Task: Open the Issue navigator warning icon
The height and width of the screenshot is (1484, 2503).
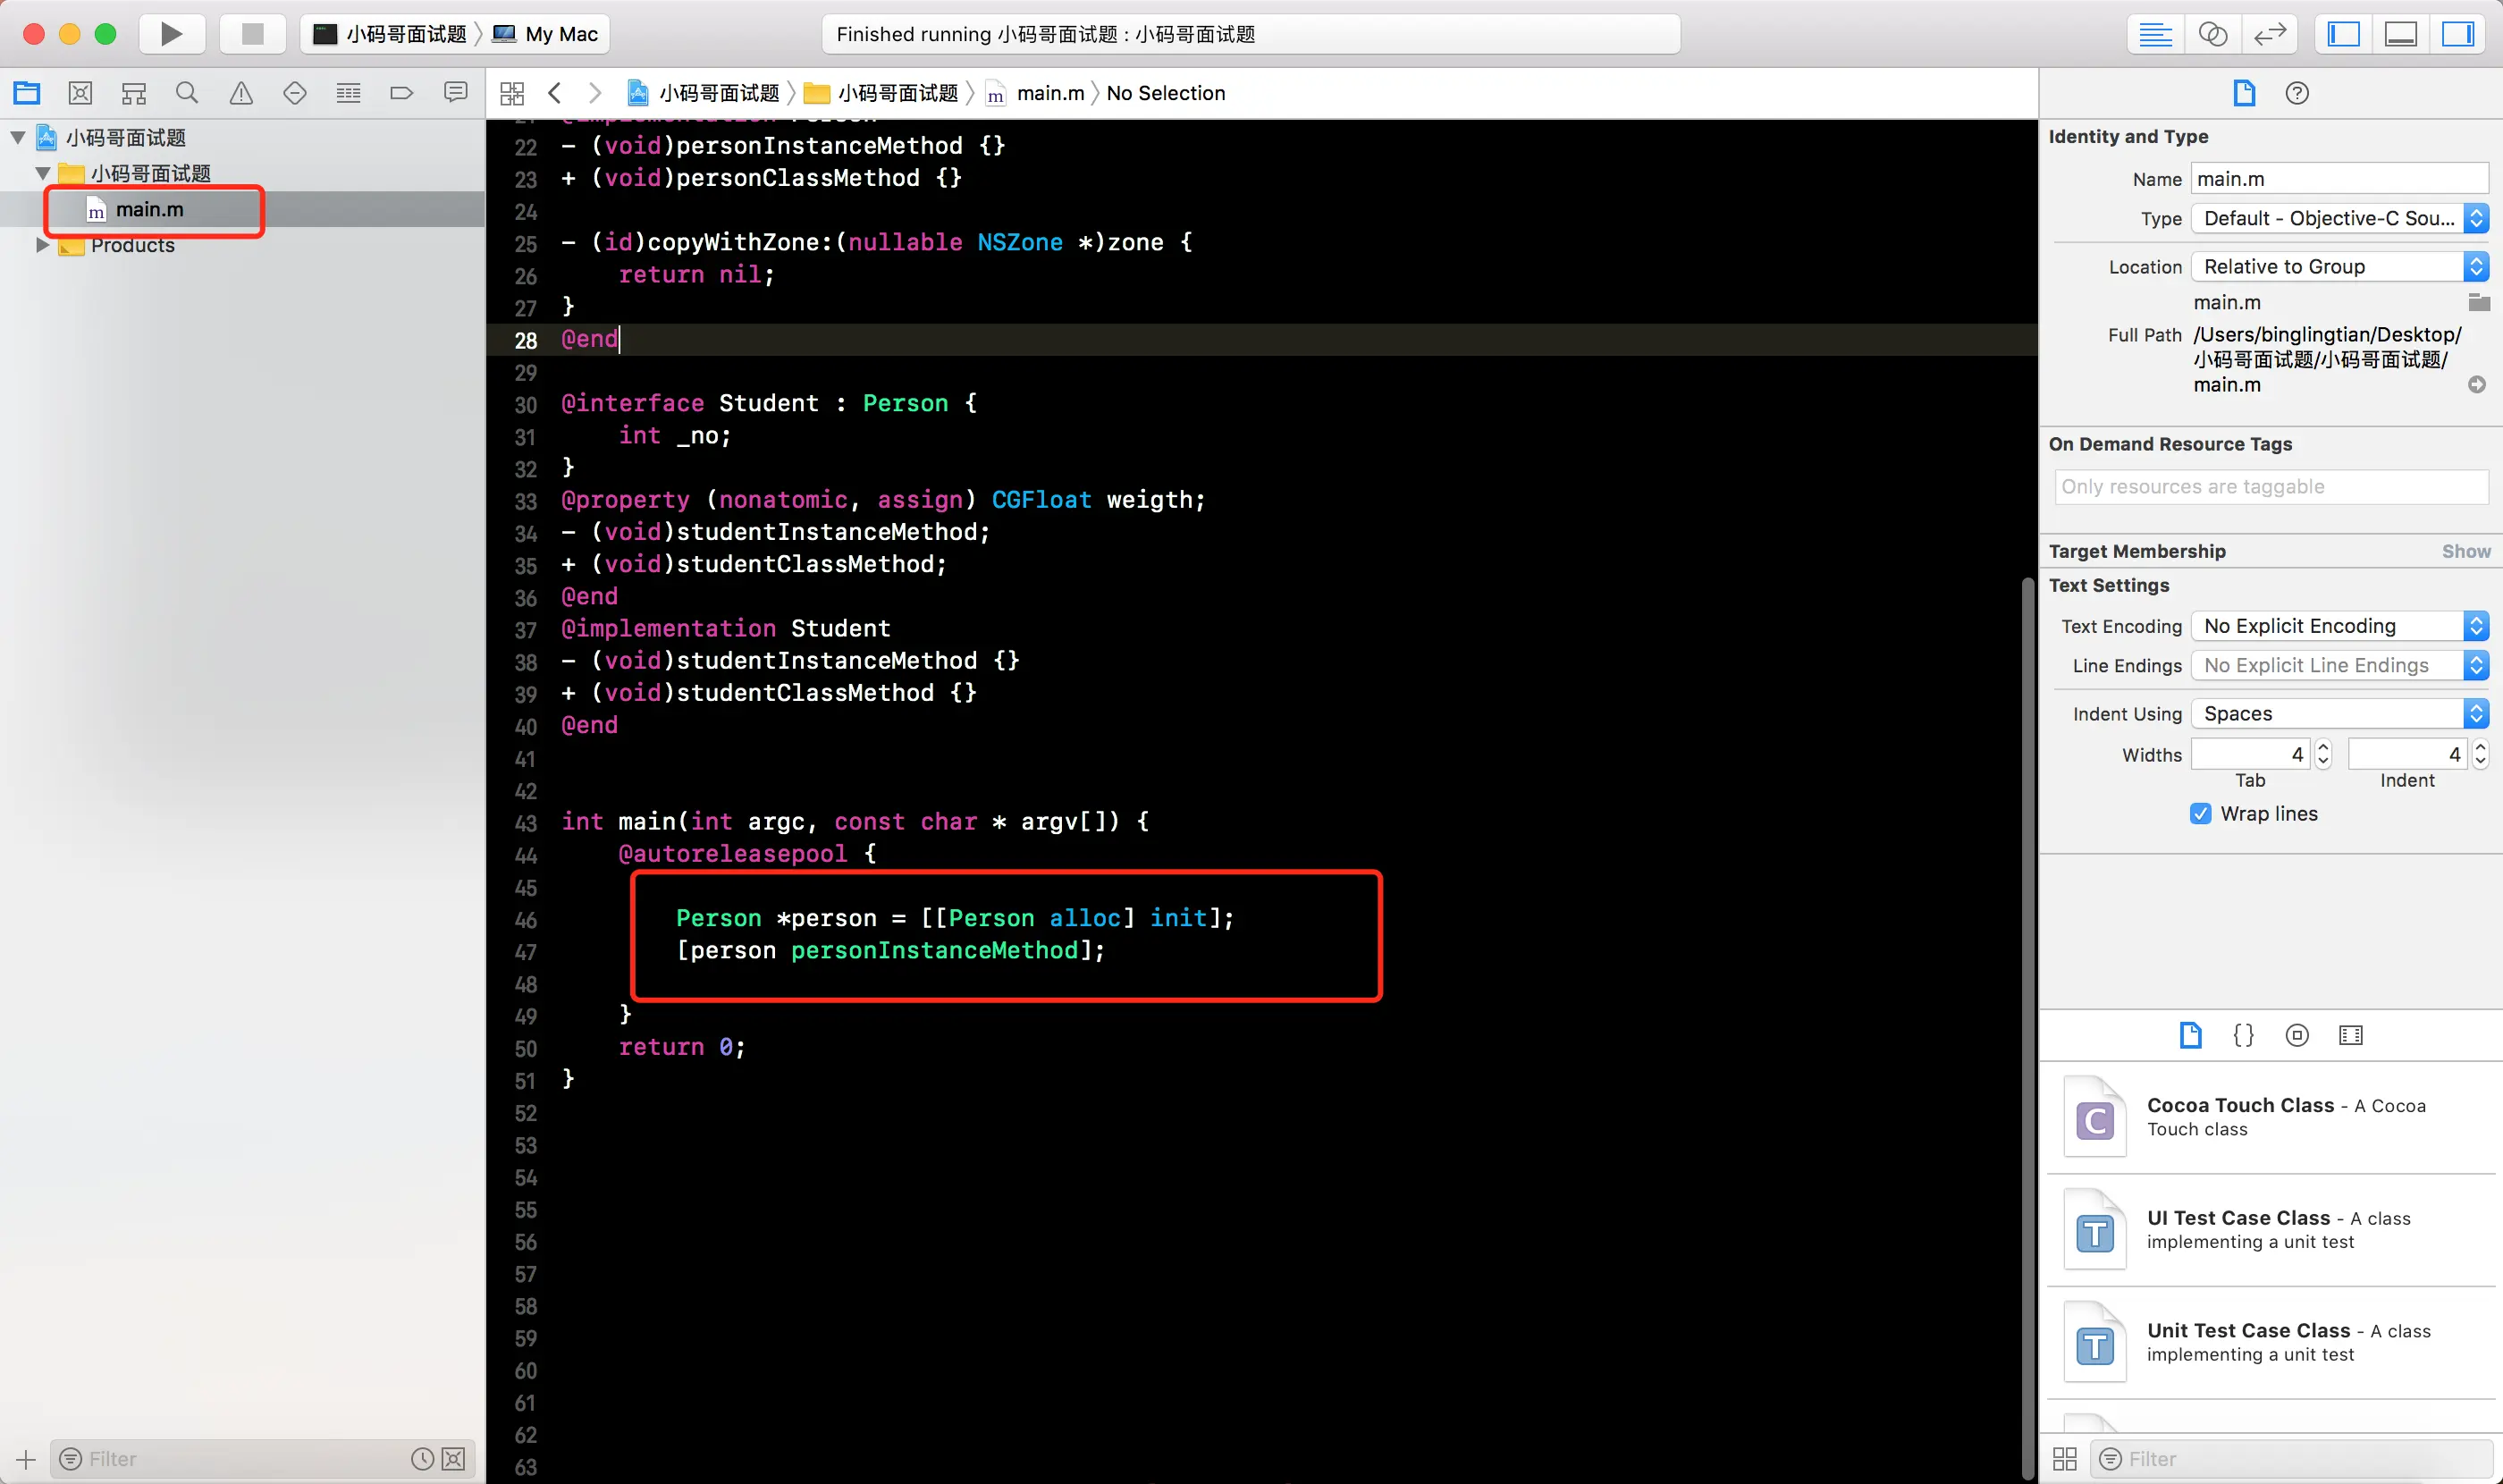Action: click(241, 93)
